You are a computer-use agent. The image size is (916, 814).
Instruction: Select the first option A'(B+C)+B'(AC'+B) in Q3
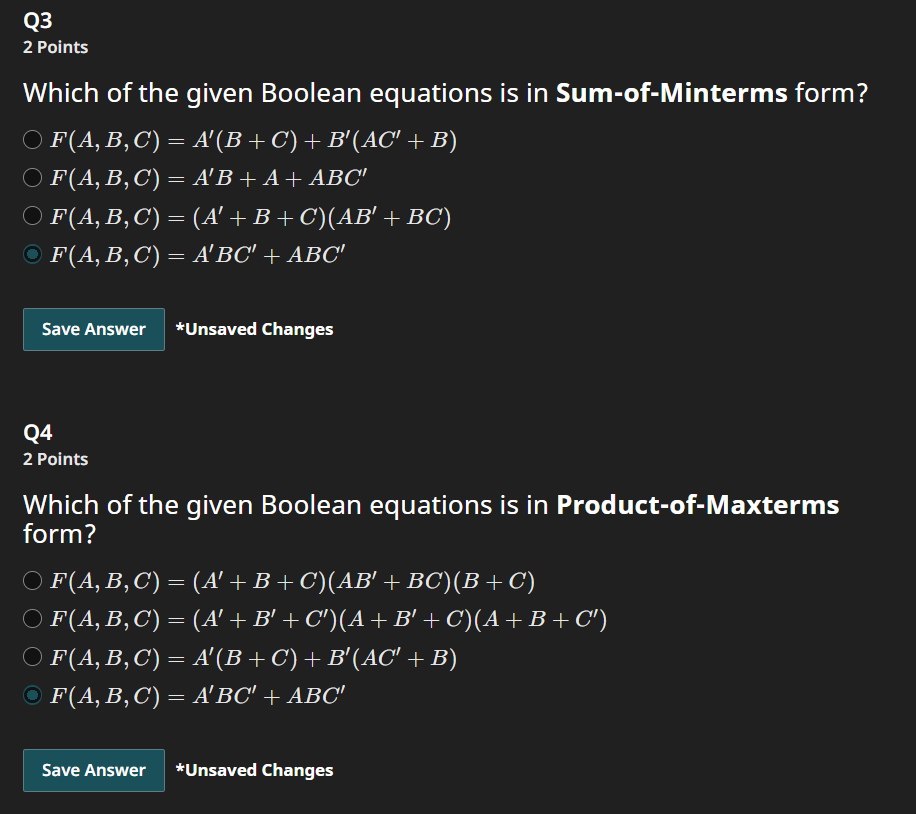(x=31, y=140)
